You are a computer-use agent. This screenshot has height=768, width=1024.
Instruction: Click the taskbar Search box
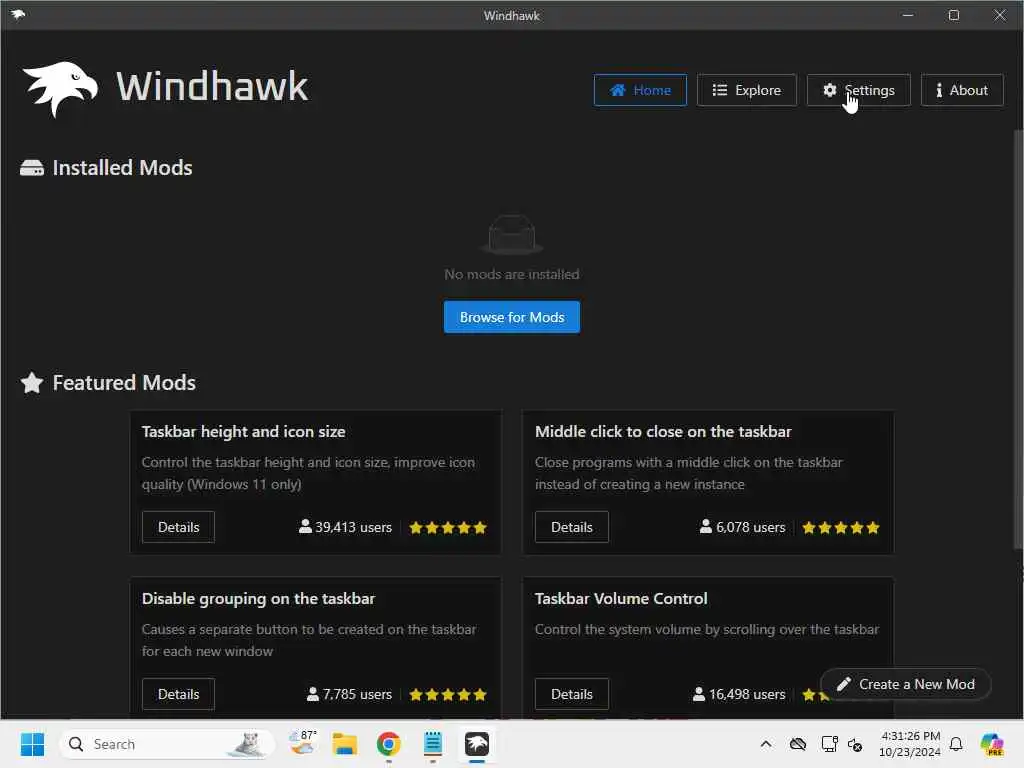click(167, 744)
